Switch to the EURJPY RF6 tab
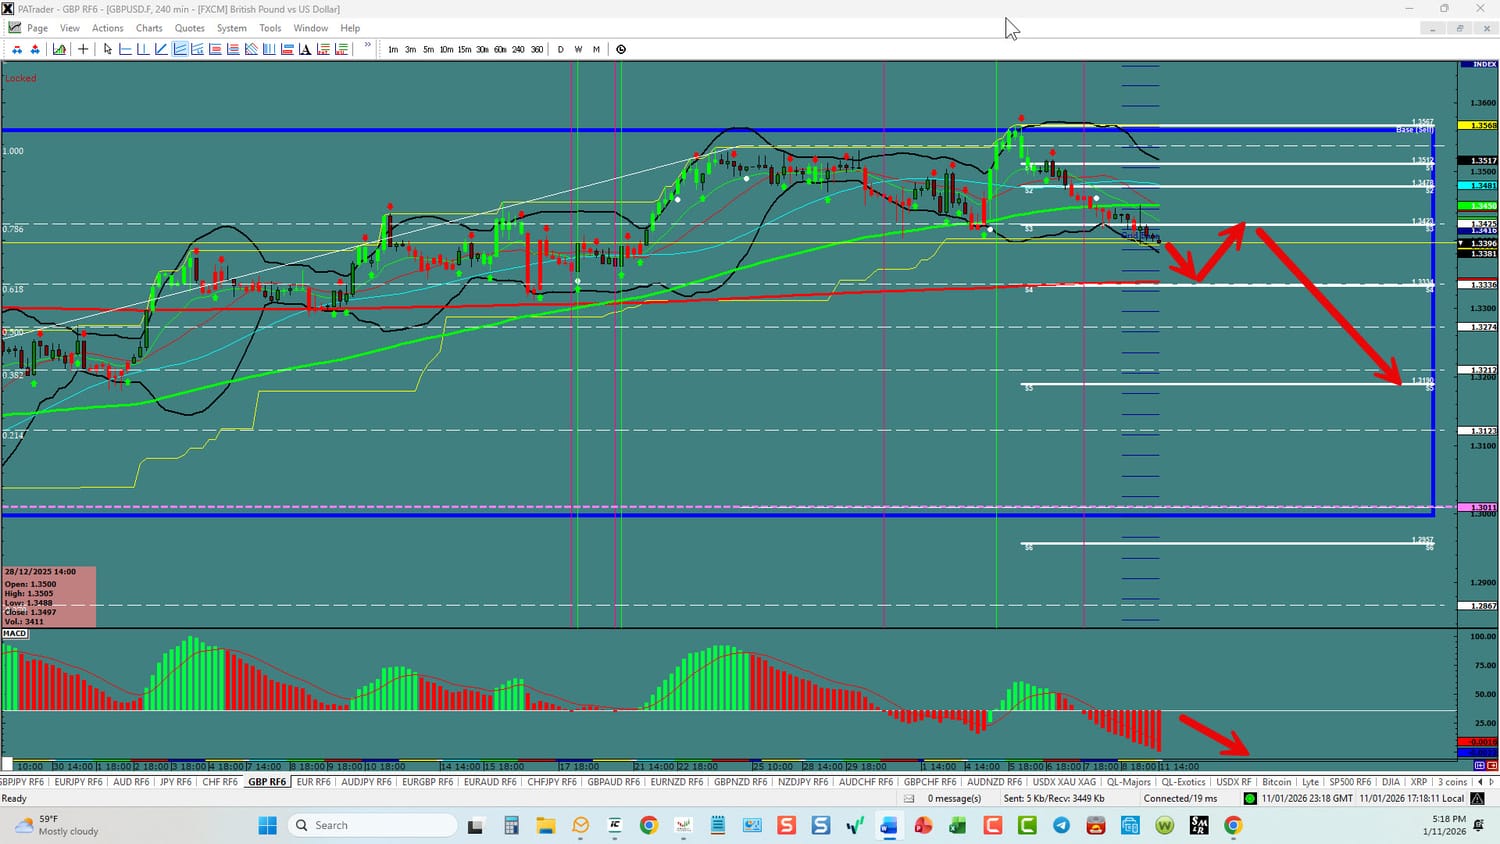 (x=78, y=782)
